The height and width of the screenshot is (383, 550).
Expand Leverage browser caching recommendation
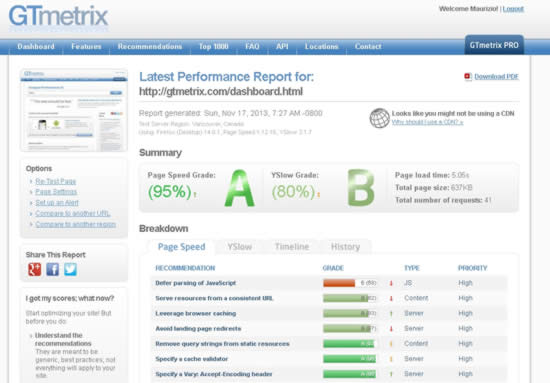(x=195, y=313)
